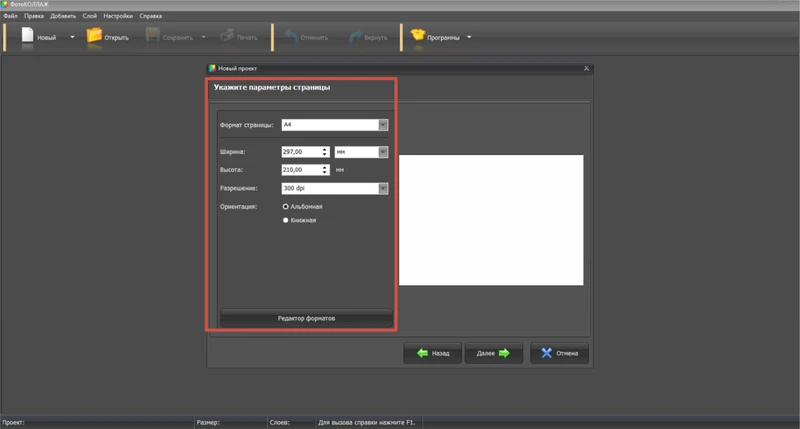Click inside the Высота value field

[x=302, y=170]
